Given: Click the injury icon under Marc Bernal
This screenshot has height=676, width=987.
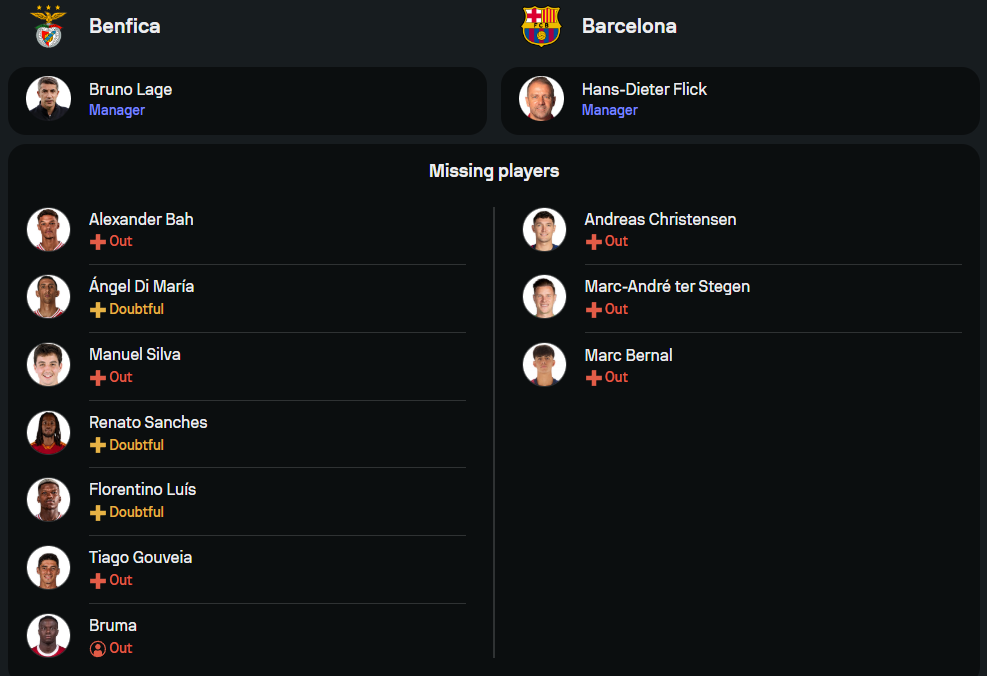Looking at the screenshot, I should pyautogui.click(x=593, y=378).
